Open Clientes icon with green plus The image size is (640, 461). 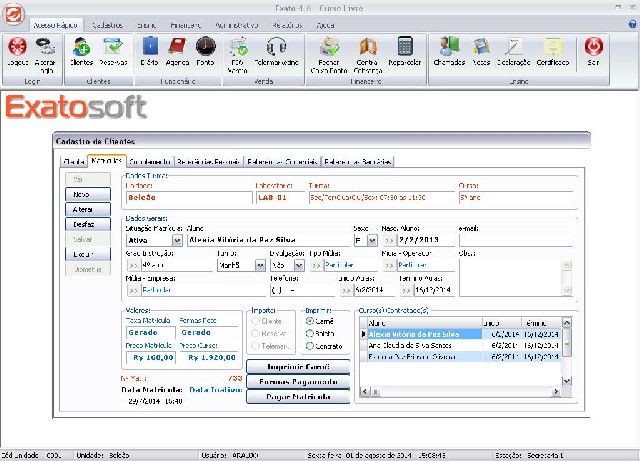click(82, 46)
